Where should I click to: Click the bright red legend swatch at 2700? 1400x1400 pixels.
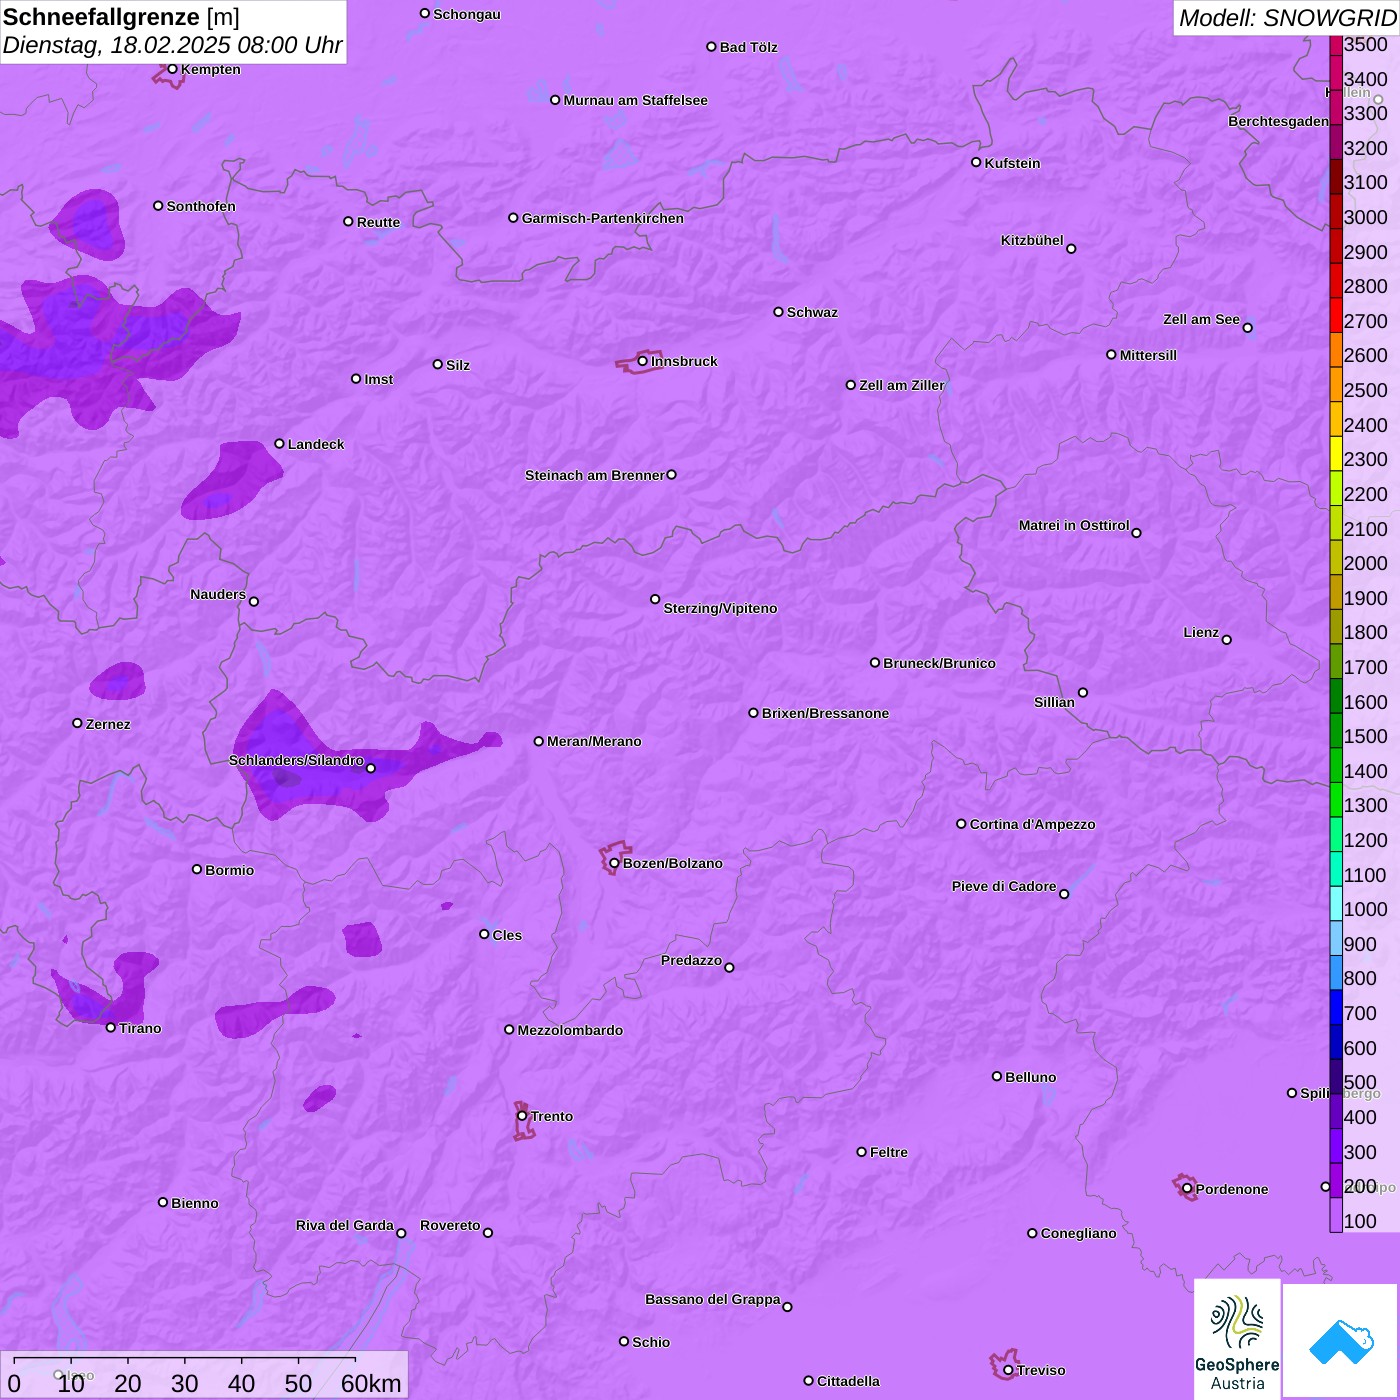pyautogui.click(x=1336, y=315)
